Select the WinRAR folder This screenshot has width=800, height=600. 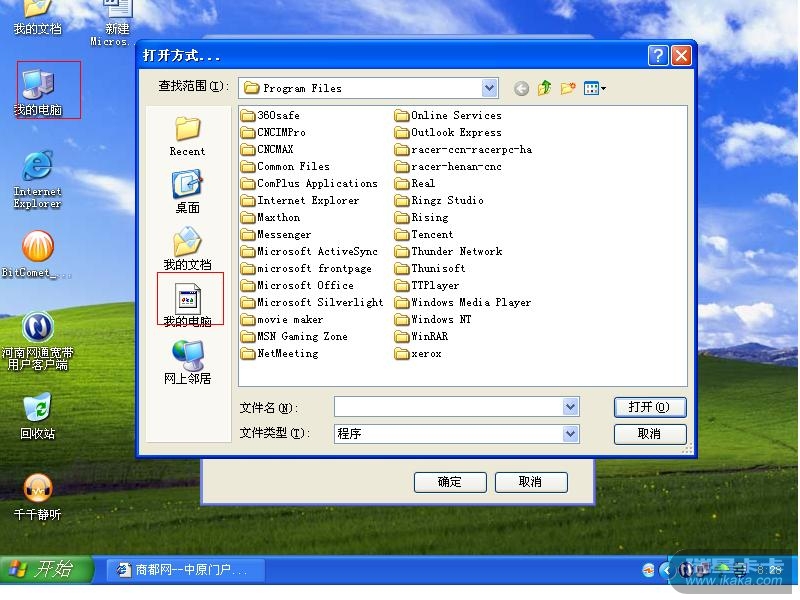click(421, 336)
